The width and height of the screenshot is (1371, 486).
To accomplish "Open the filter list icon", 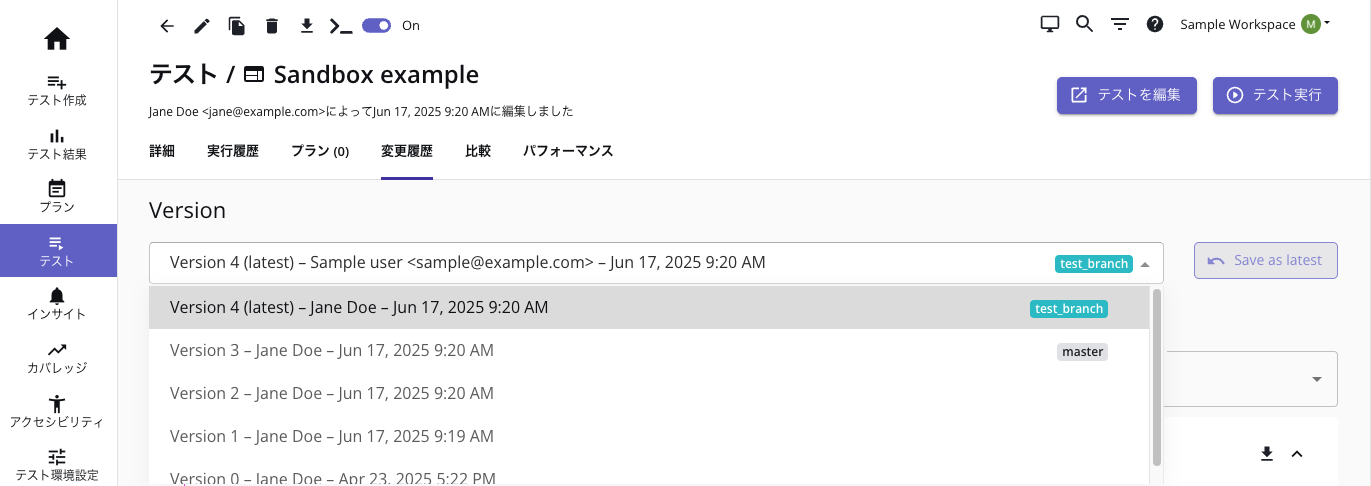I will click(x=1120, y=24).
